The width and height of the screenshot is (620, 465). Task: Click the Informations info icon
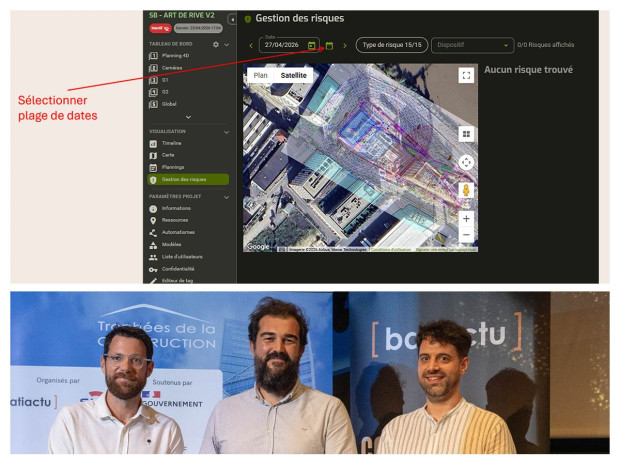(x=153, y=208)
